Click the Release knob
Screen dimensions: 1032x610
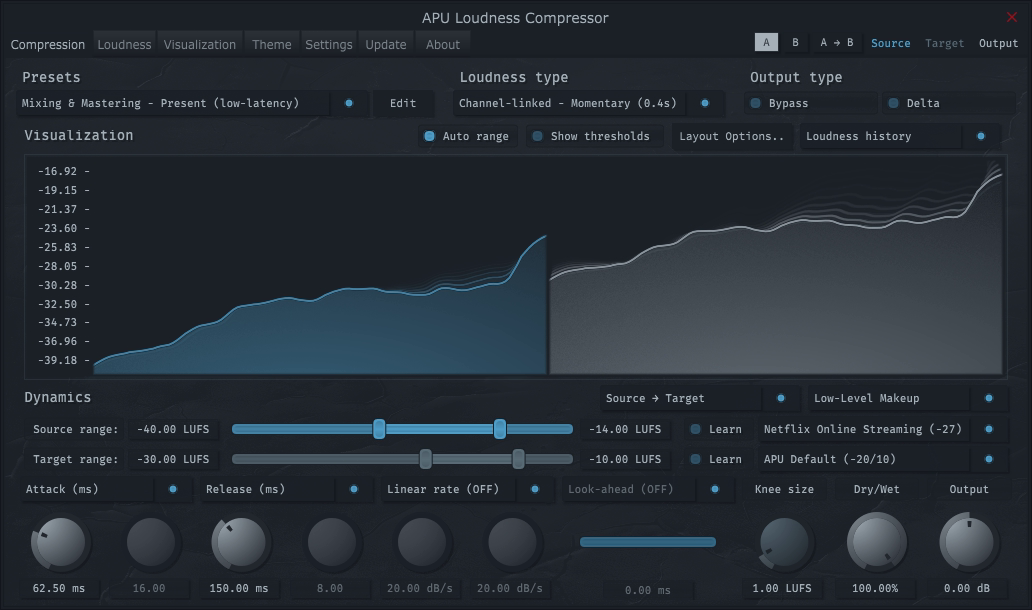(x=241, y=543)
